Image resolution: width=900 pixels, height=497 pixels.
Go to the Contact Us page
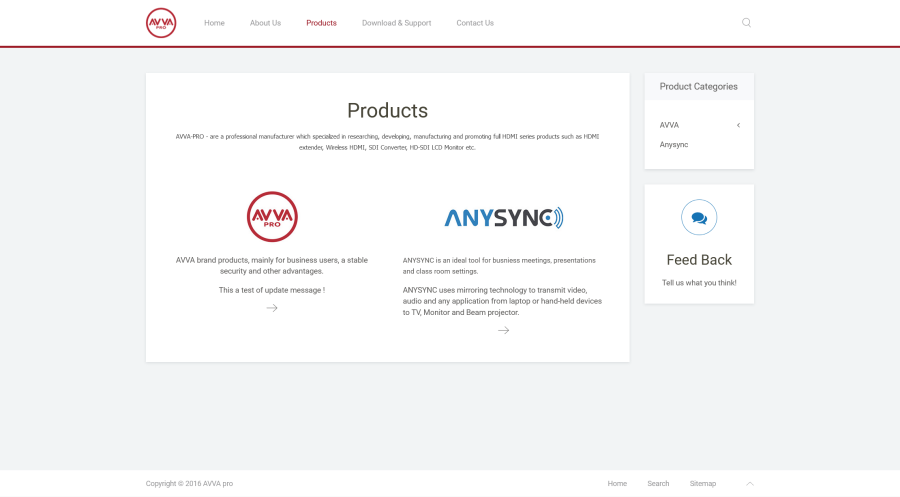coord(475,23)
